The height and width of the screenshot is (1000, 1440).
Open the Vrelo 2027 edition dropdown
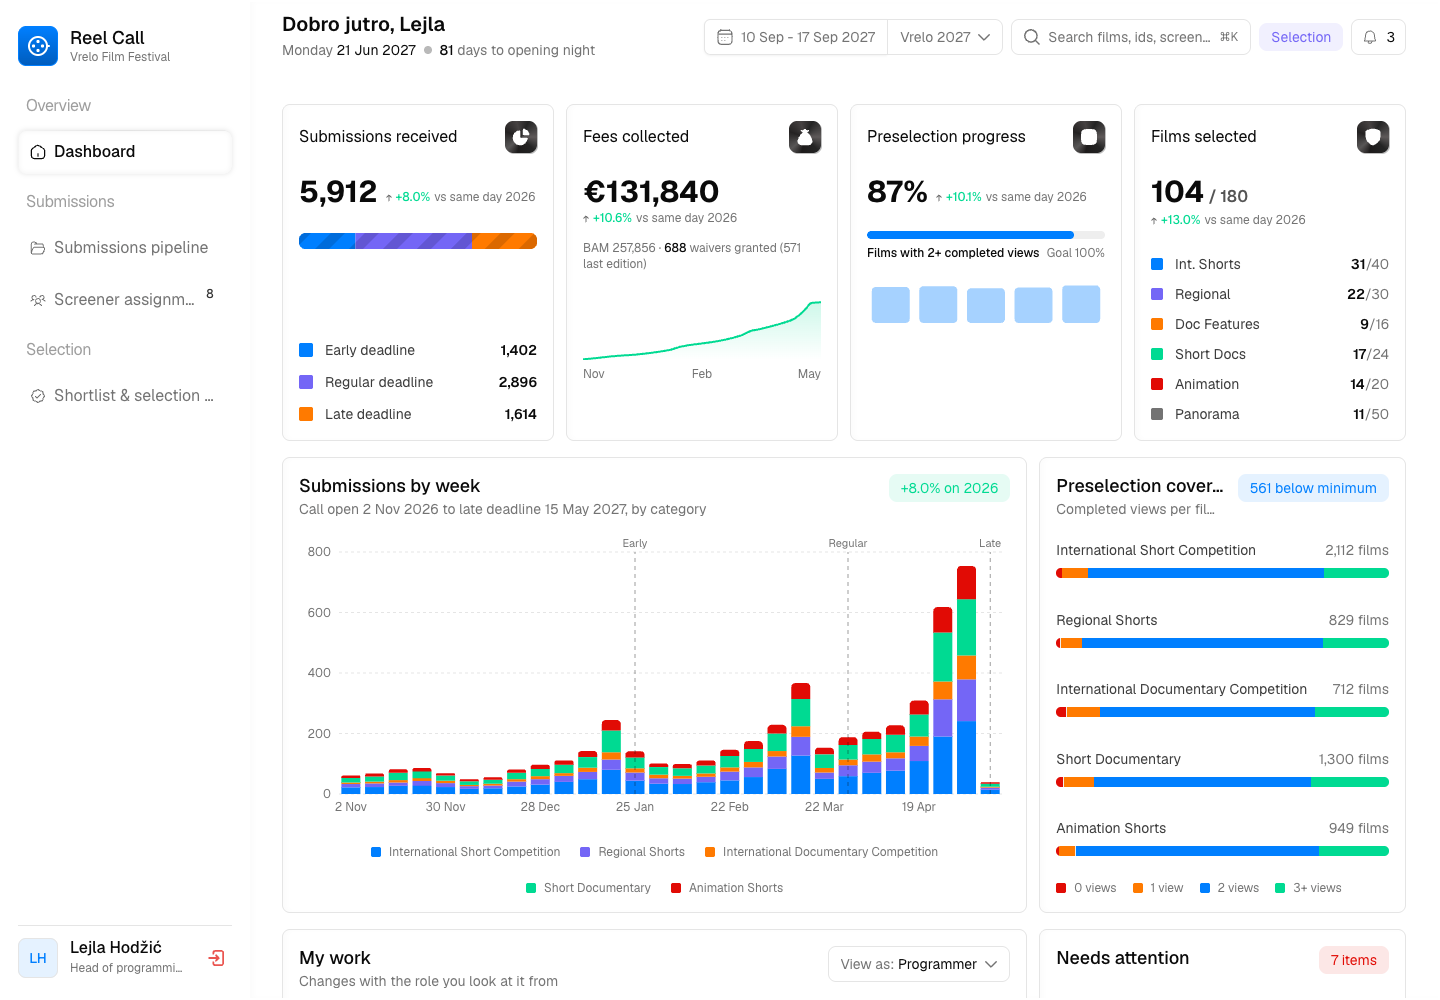tap(945, 37)
